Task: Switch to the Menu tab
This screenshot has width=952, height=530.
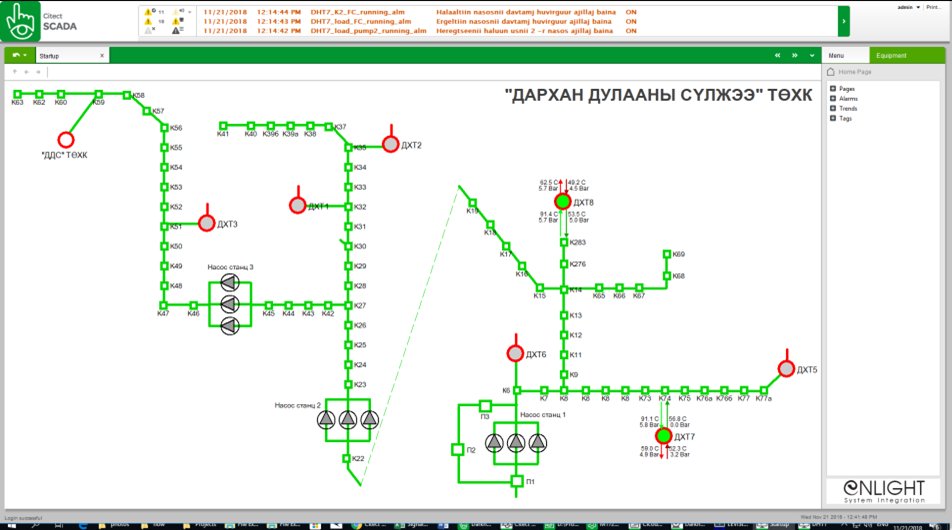Action: coord(846,55)
